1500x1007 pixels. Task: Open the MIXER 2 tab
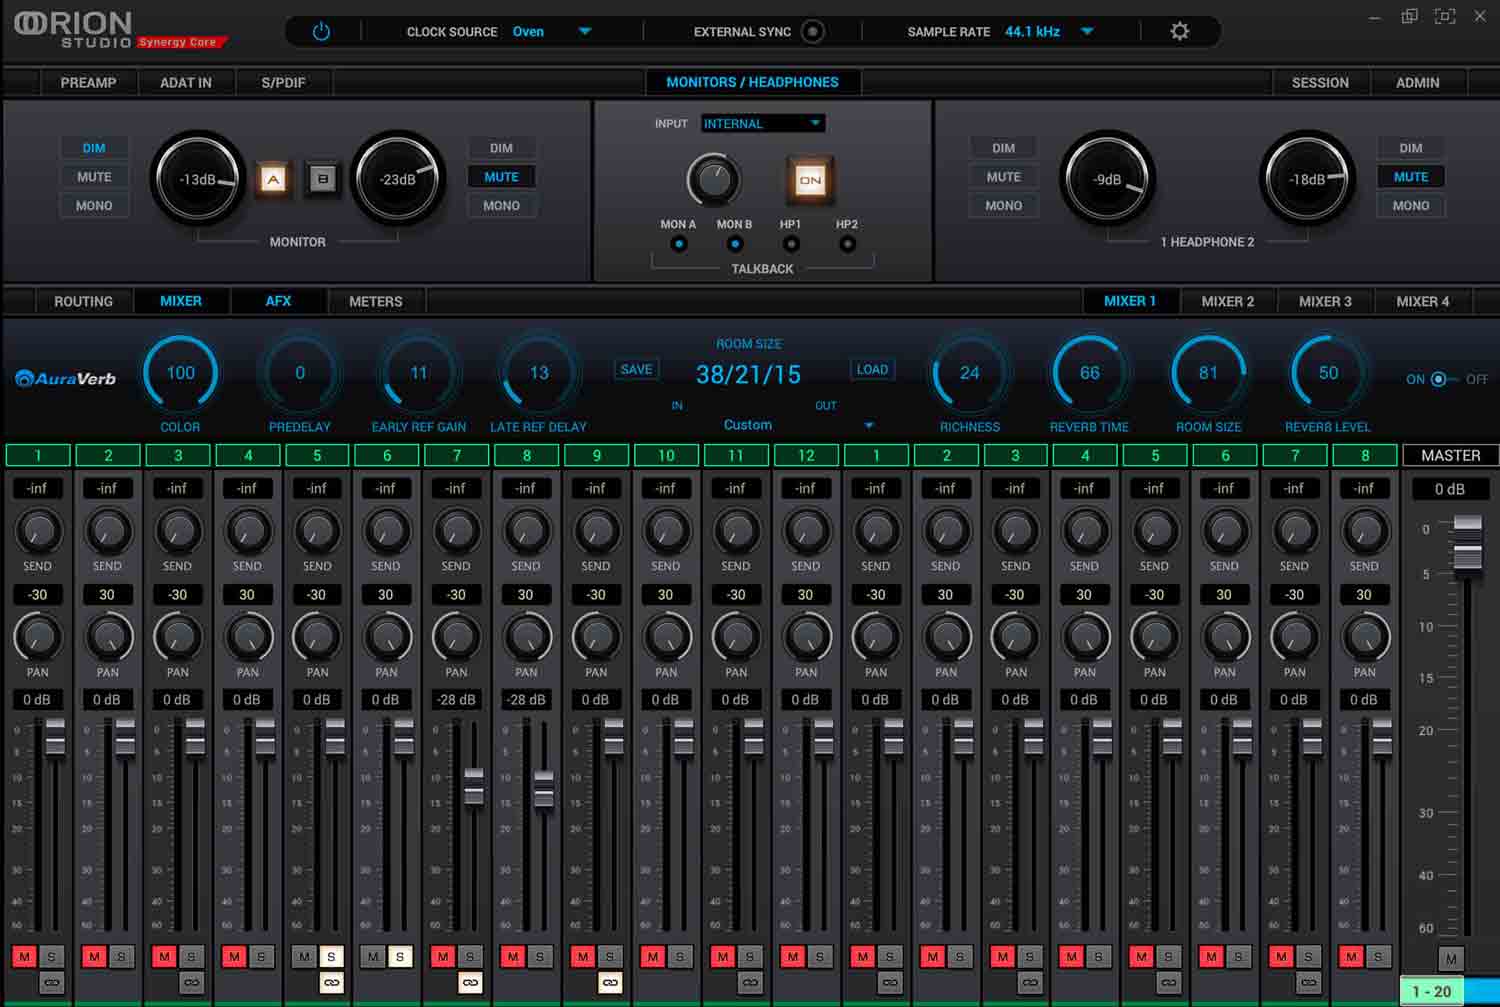click(x=1227, y=301)
